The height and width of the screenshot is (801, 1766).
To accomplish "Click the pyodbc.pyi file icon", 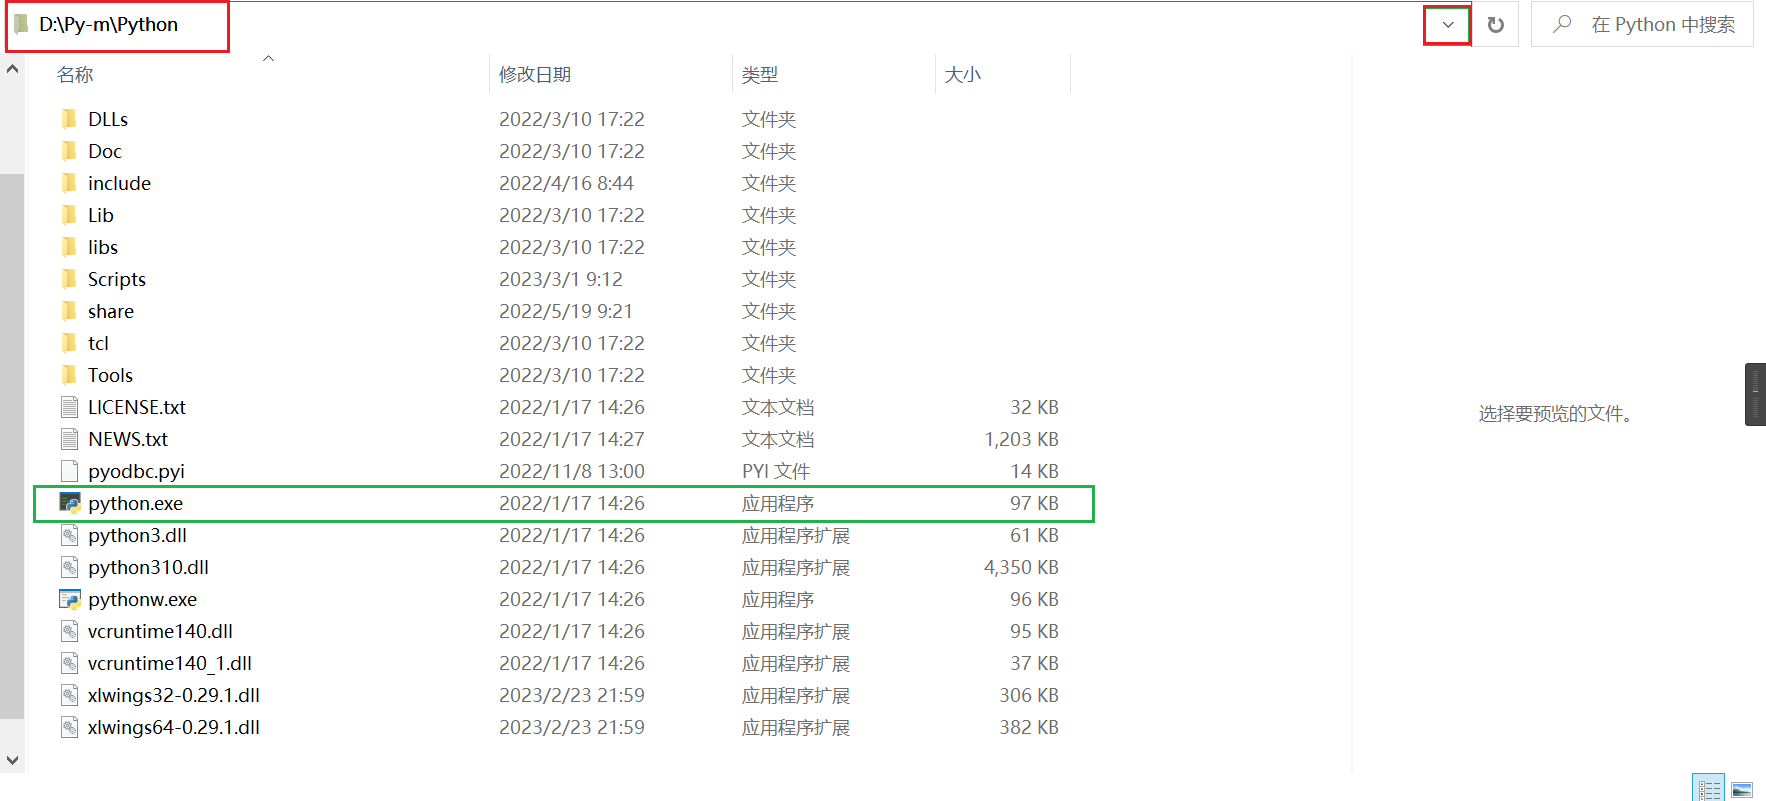I will coord(69,471).
